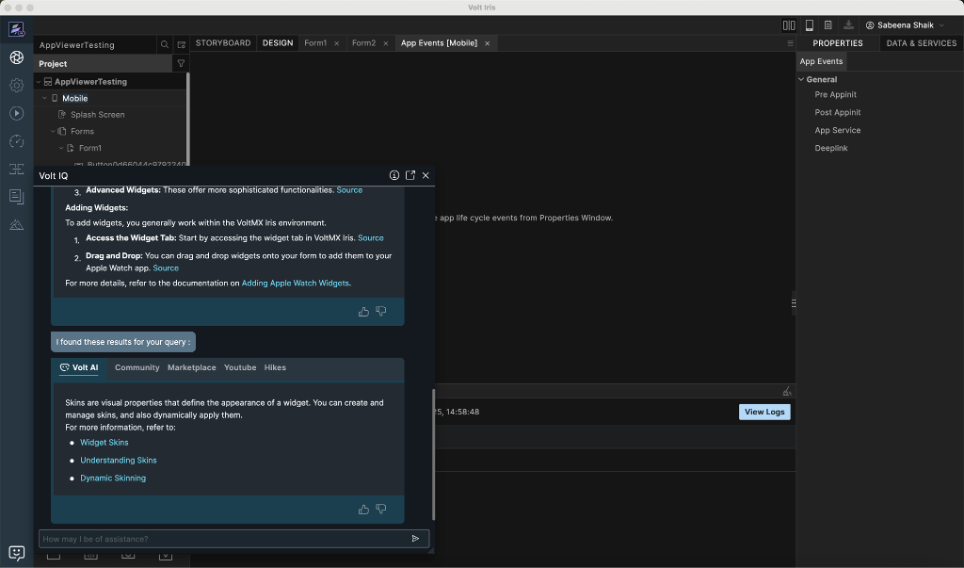Switch to the PROPERTIES panel tab
This screenshot has height=568, width=964.
click(x=837, y=43)
